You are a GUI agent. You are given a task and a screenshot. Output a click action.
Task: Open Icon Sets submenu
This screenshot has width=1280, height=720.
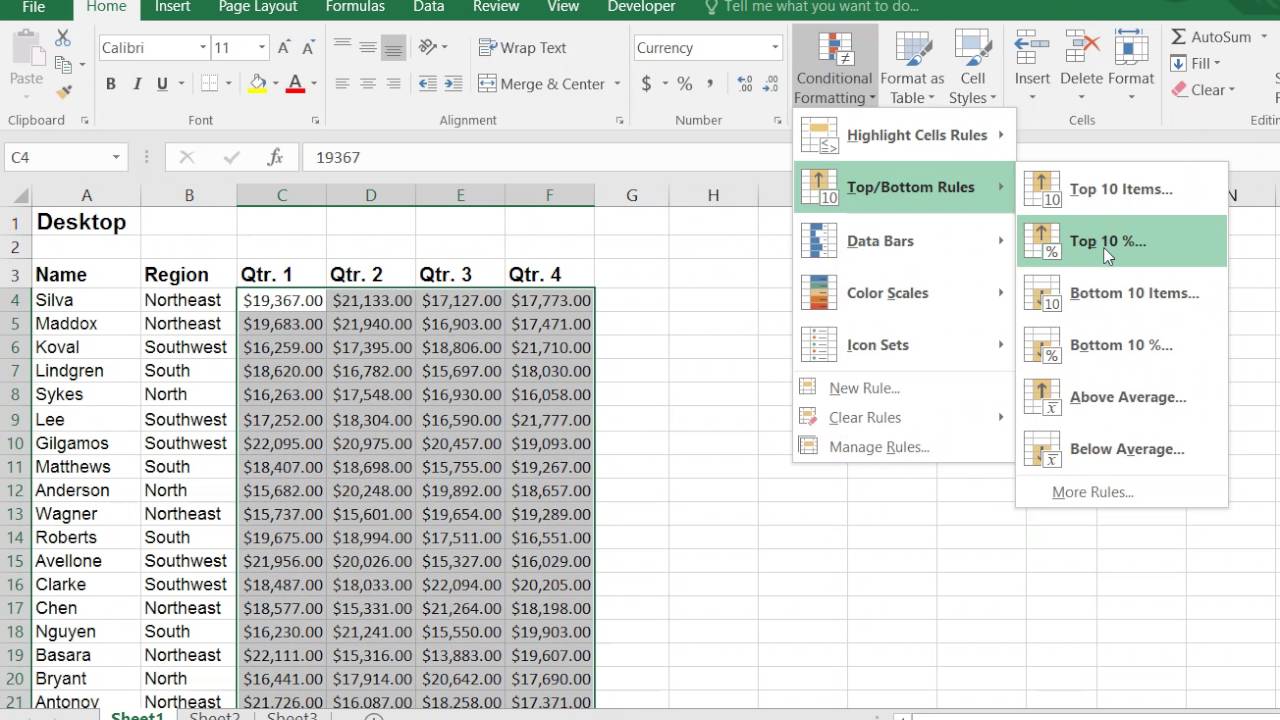(904, 345)
